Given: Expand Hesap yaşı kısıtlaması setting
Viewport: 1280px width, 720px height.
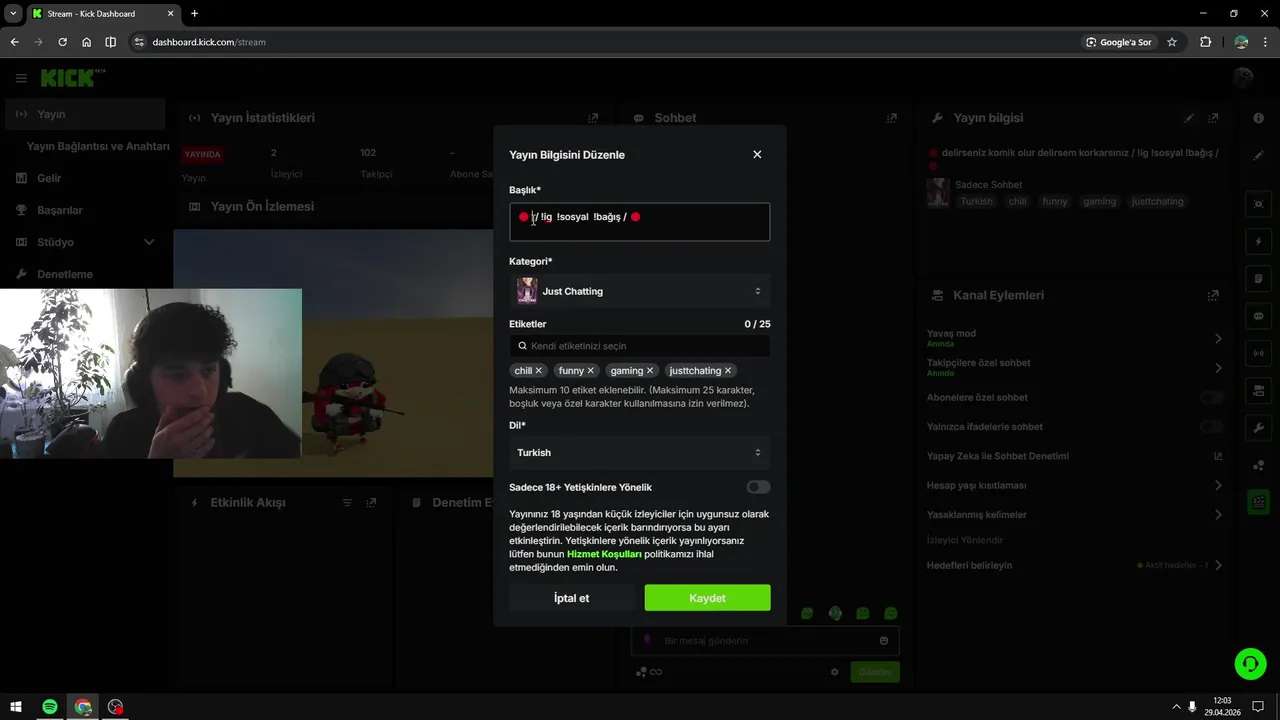Looking at the screenshot, I should tap(1218, 485).
